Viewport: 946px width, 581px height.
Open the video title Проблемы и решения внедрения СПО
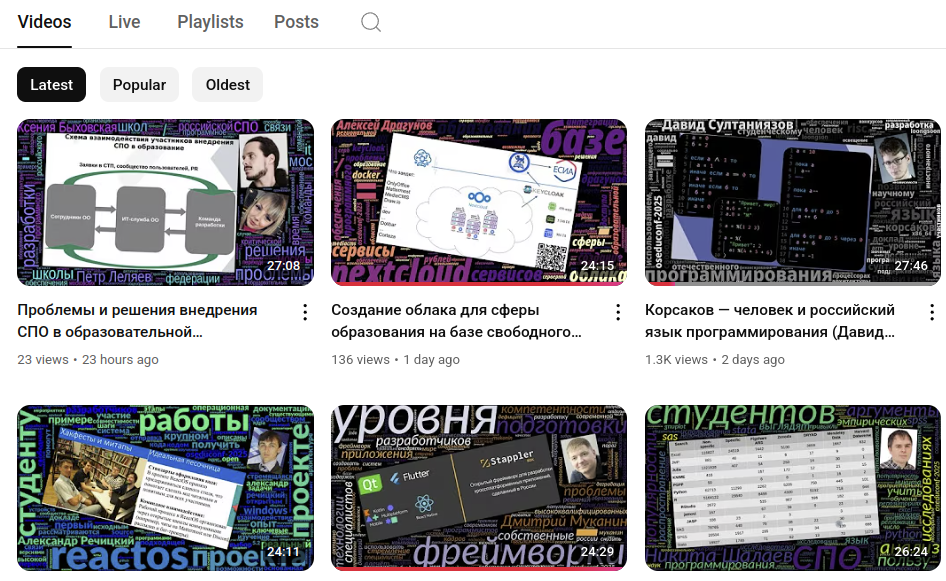click(137, 320)
